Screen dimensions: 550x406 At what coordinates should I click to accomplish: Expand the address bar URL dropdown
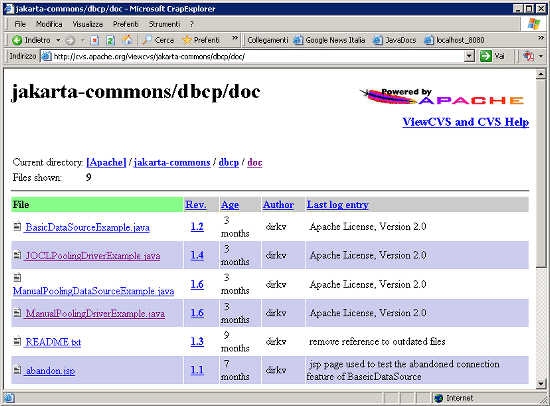pos(469,56)
